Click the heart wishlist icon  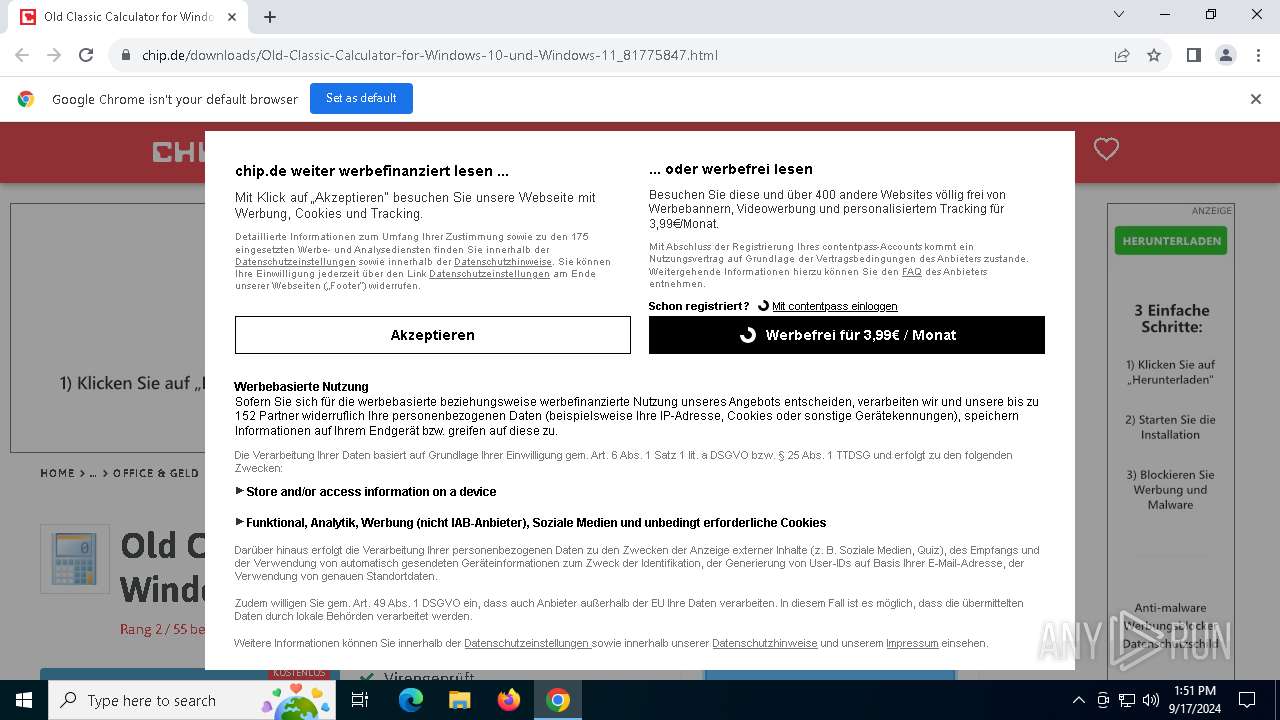point(1106,149)
